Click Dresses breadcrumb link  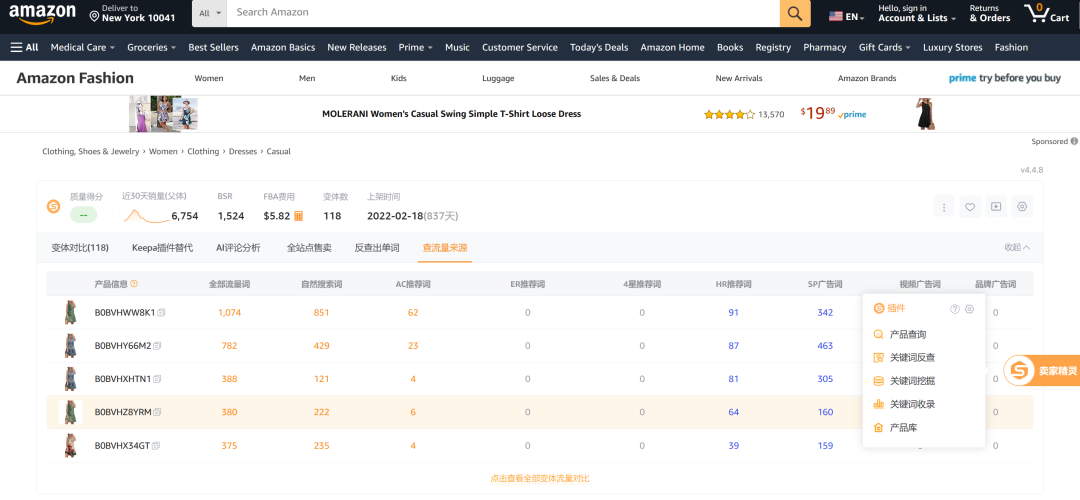coord(242,152)
